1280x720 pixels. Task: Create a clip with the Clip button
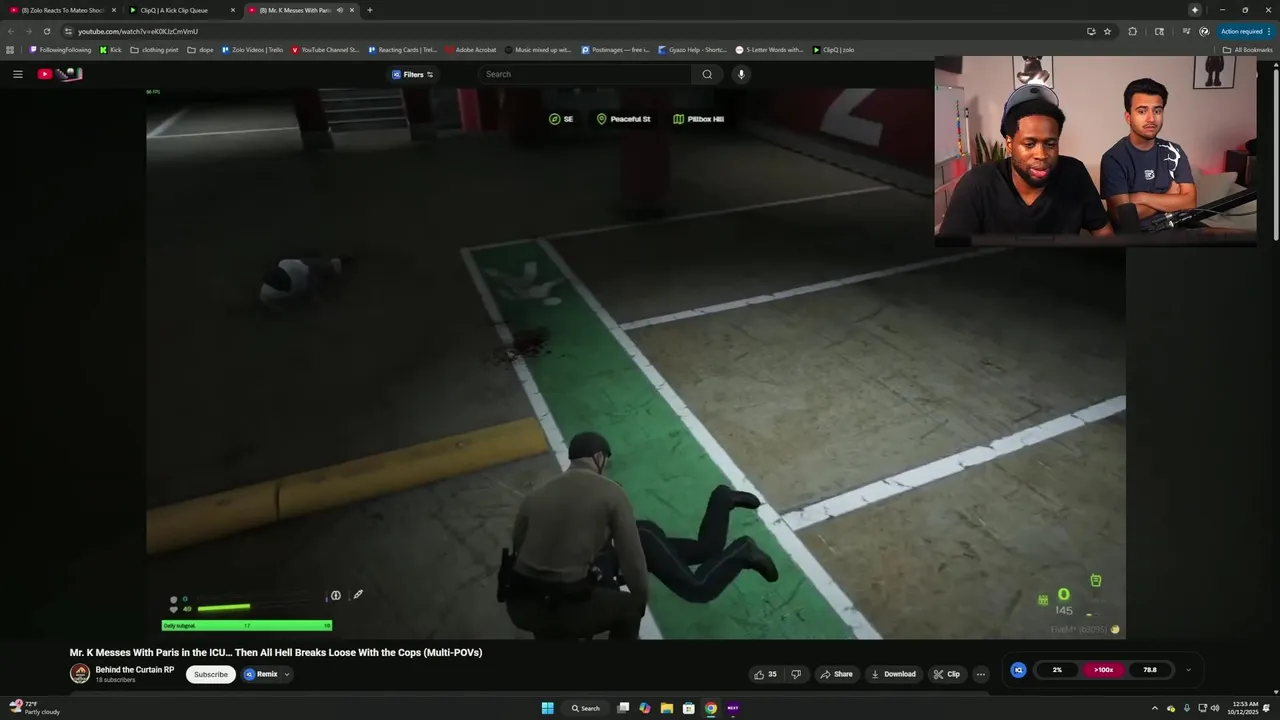point(947,674)
